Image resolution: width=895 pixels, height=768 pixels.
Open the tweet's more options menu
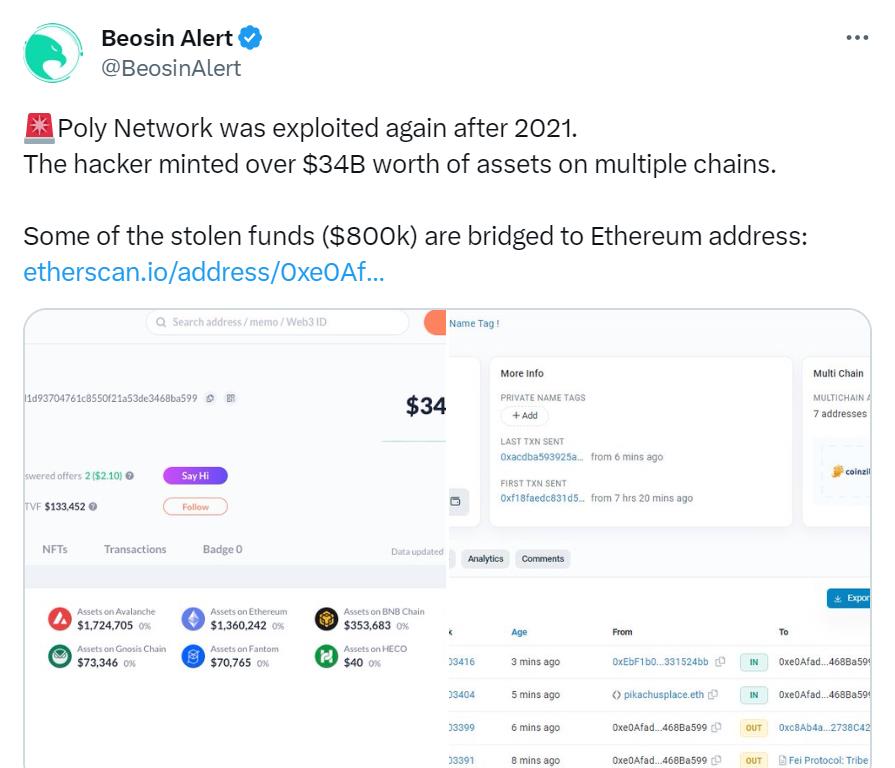(x=857, y=38)
